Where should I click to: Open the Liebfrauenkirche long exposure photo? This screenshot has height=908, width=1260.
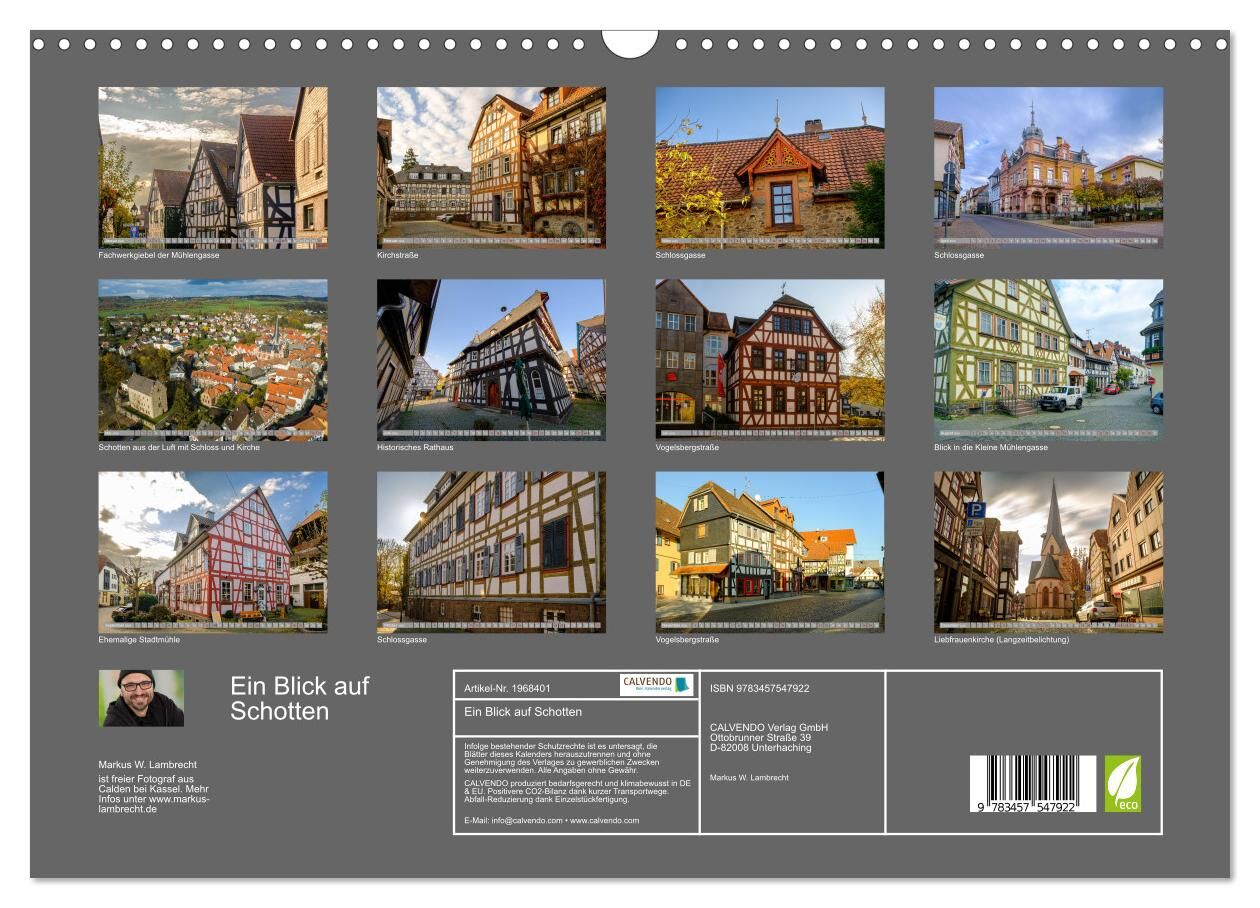pos(1048,552)
